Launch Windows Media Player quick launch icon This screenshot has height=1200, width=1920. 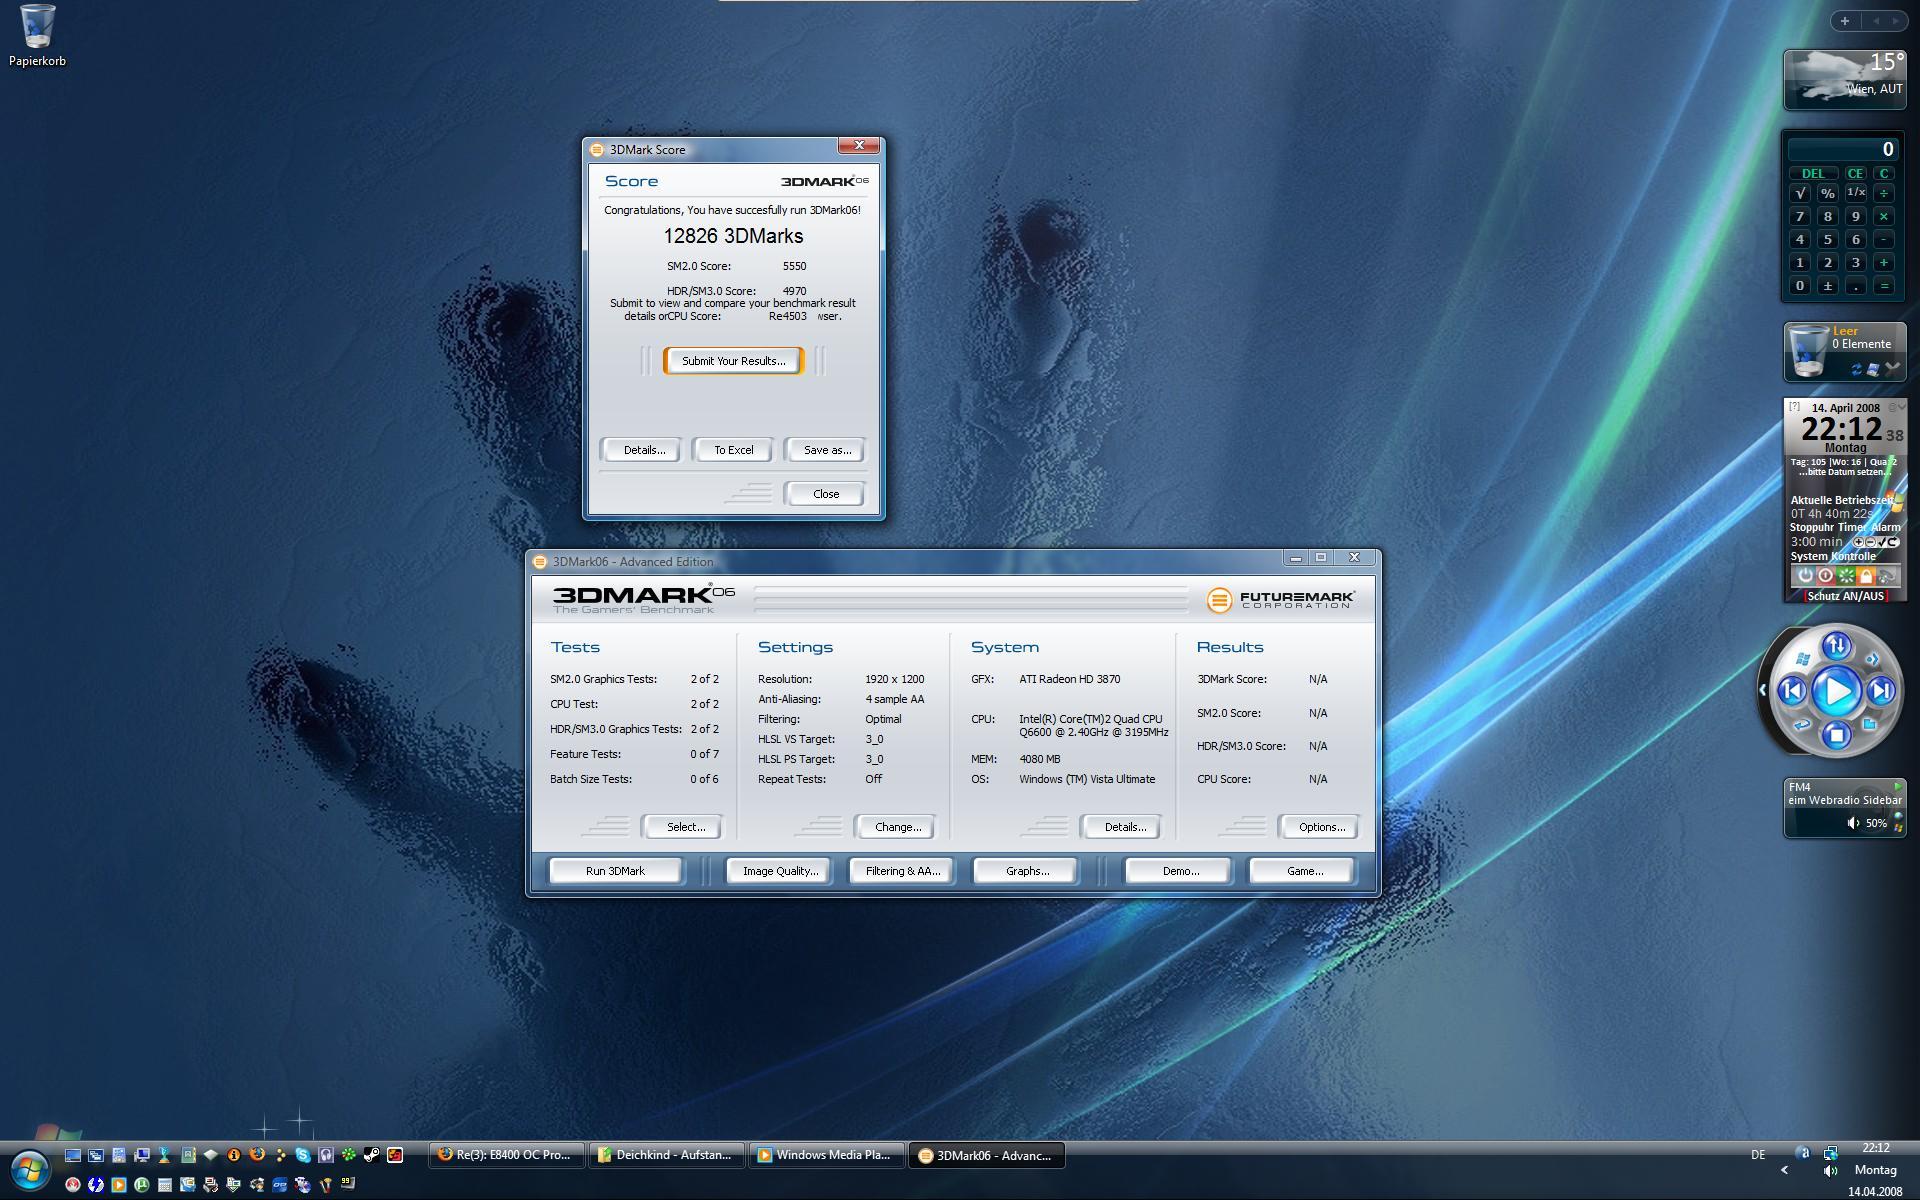click(x=119, y=1185)
